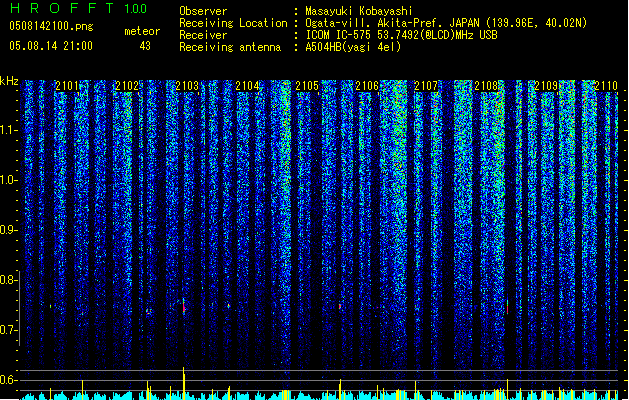The image size is (629, 400).
Task: Click the 2102 time marker
Action: click(x=127, y=86)
